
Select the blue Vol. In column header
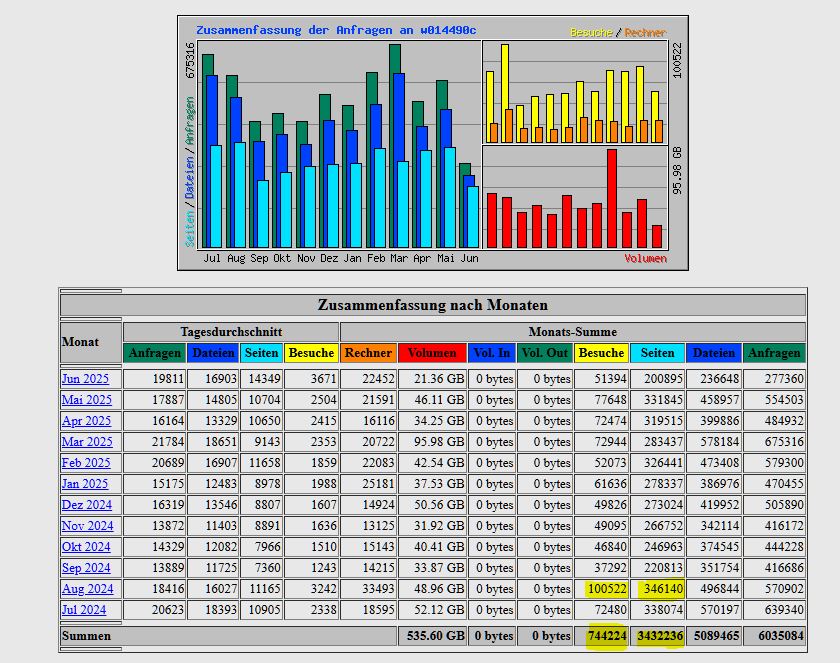[493, 353]
